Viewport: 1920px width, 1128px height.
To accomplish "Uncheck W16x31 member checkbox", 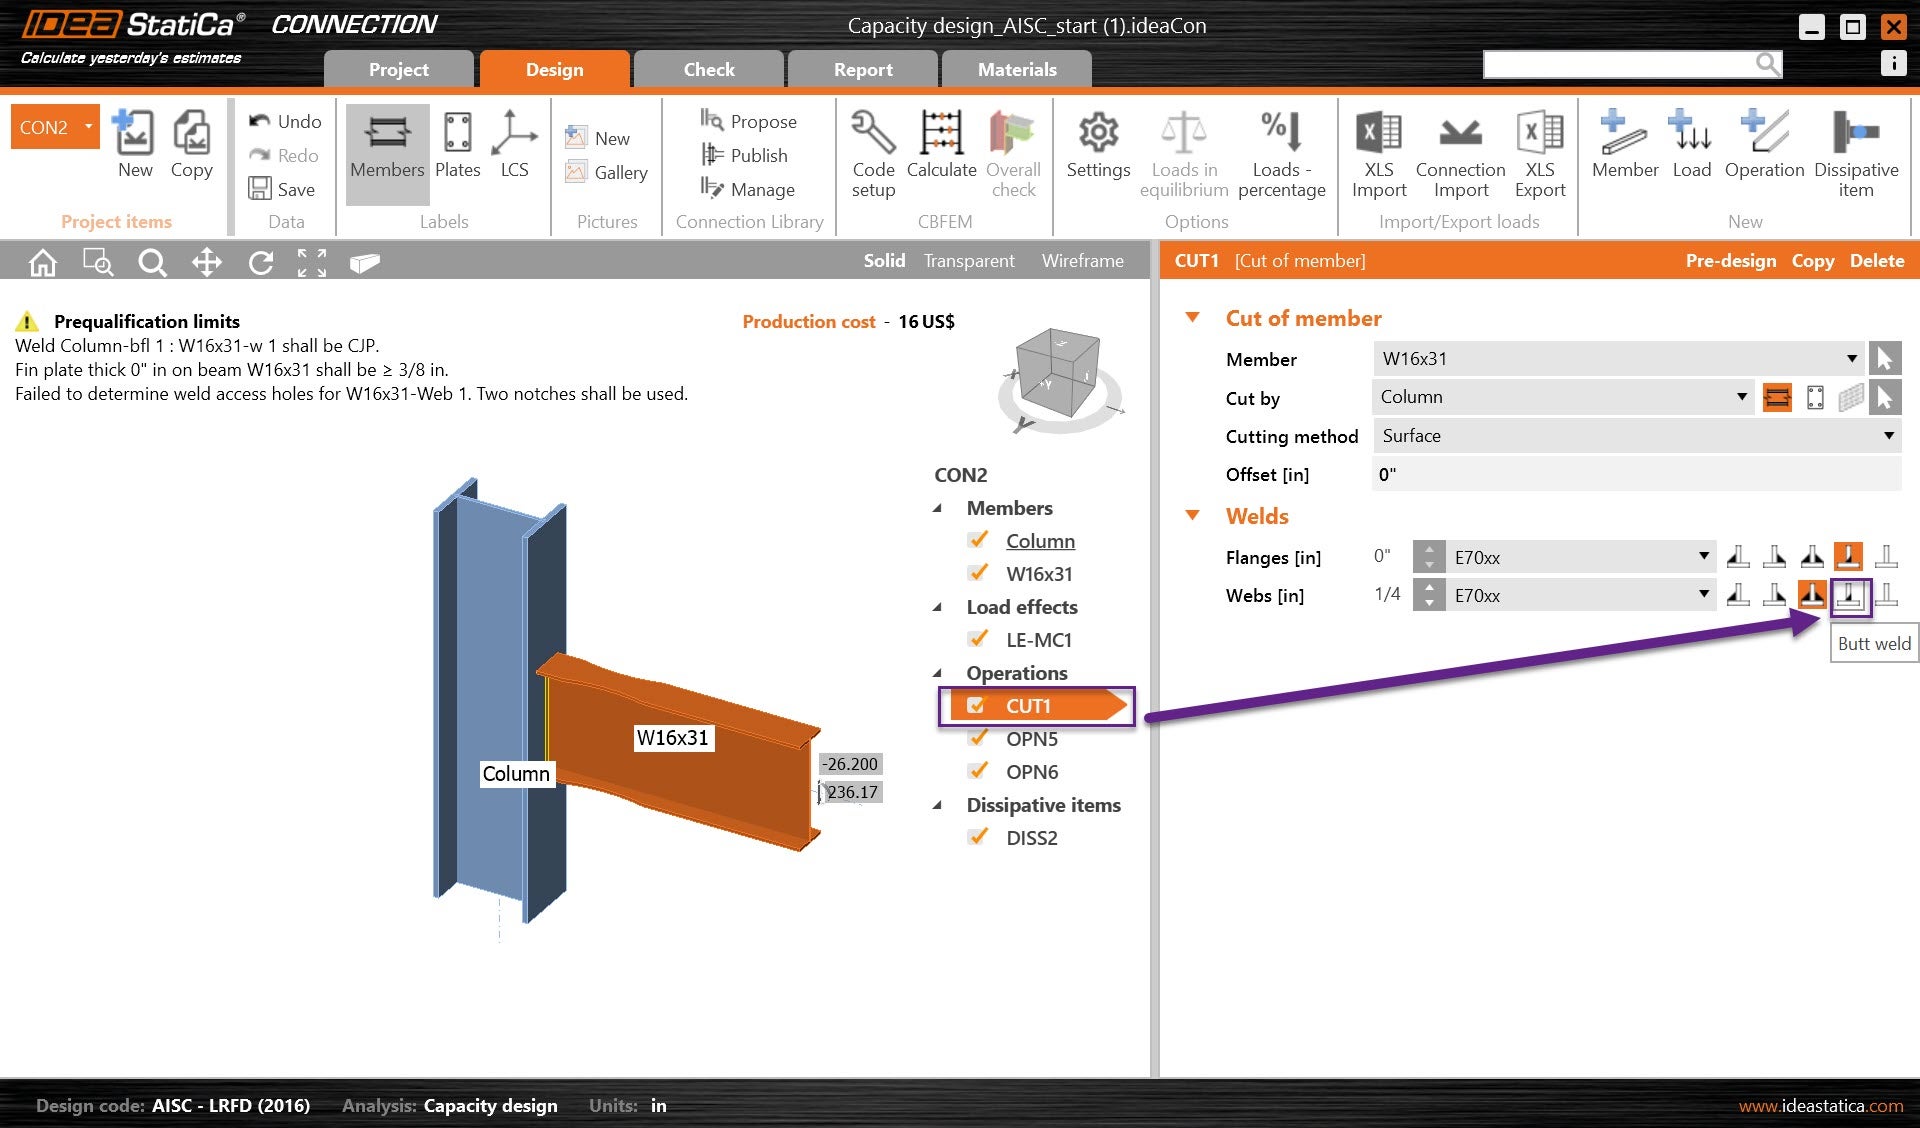I will pyautogui.click(x=978, y=574).
